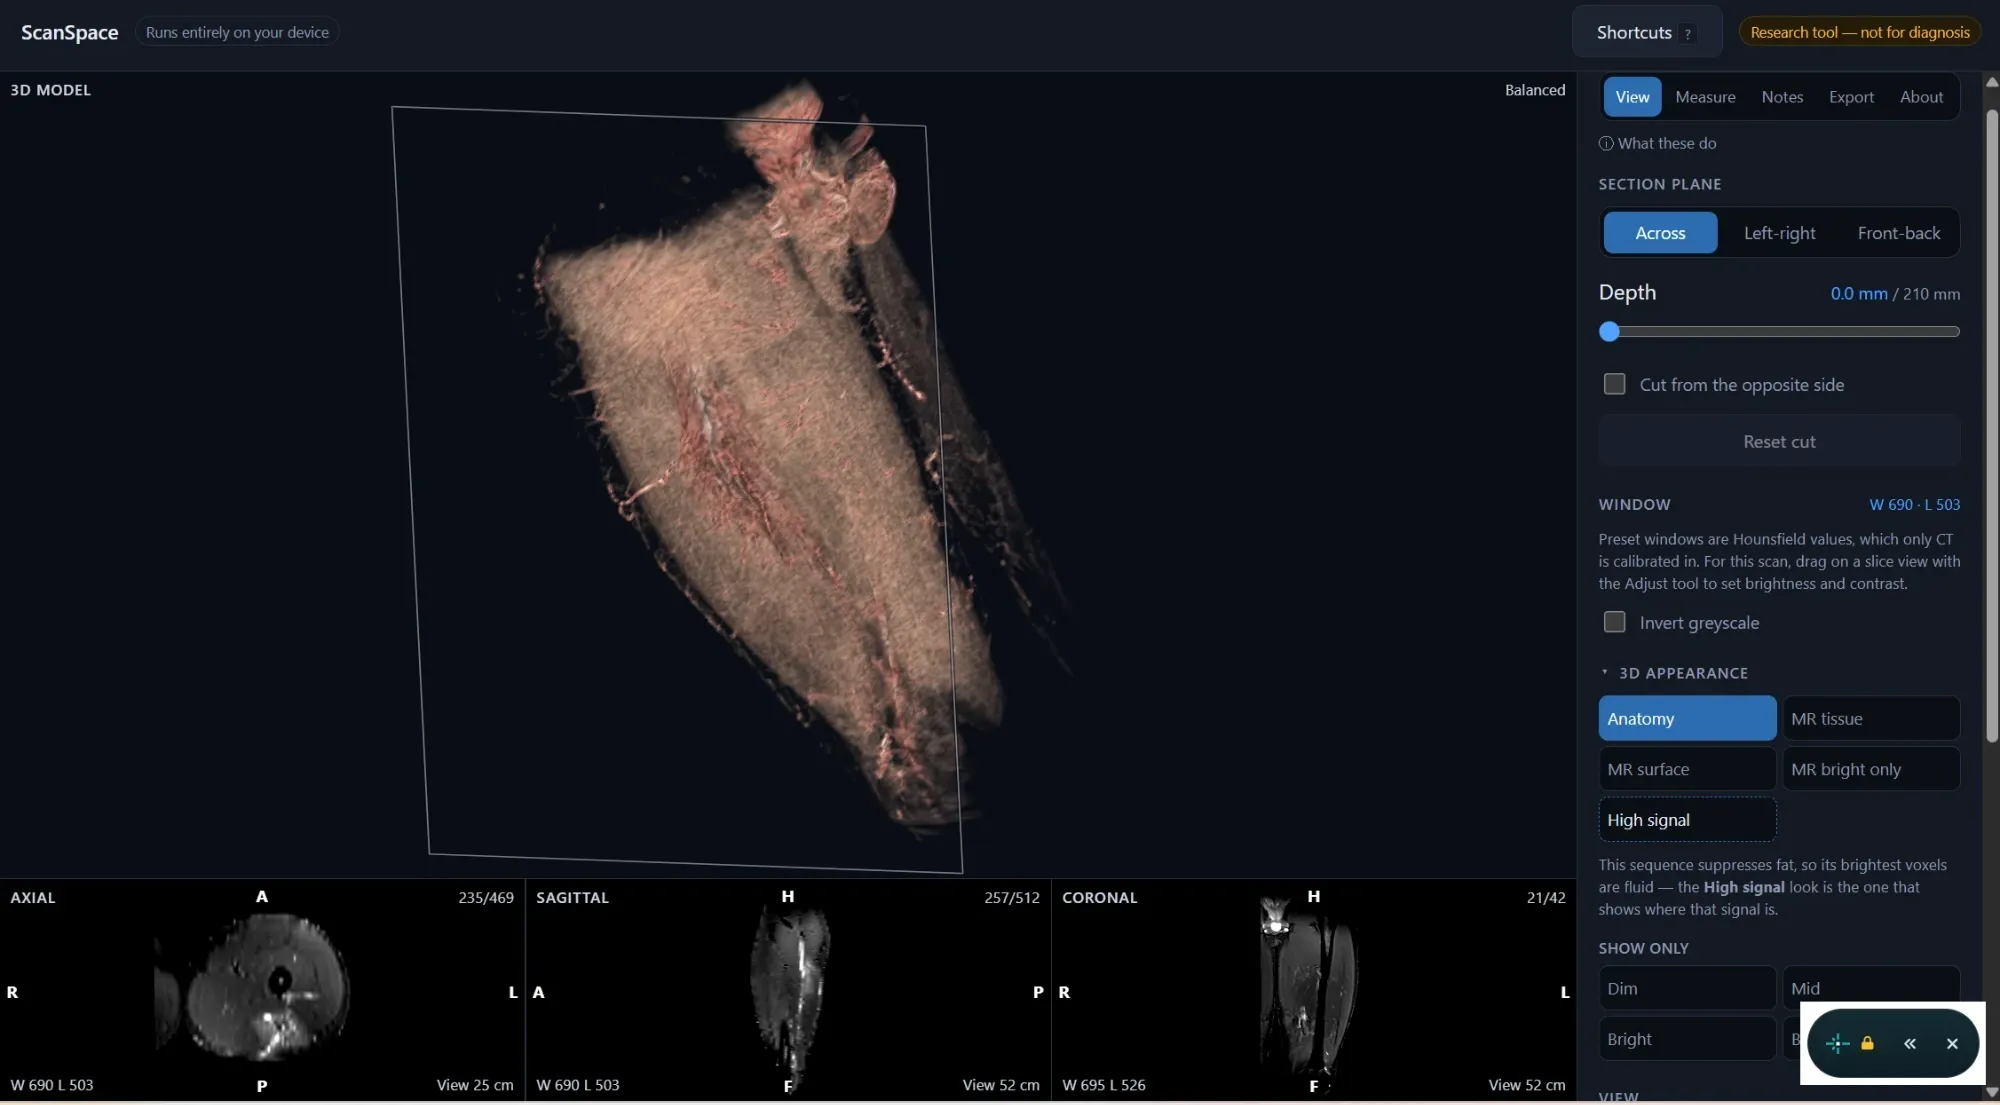Show only Mid voxels

1871,988
